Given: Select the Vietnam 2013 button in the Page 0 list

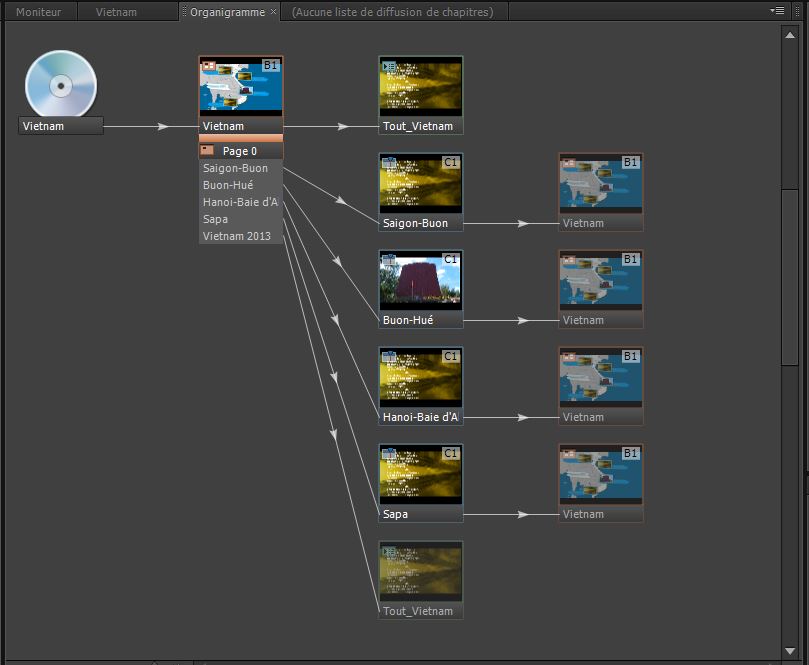Looking at the screenshot, I should coord(237,236).
